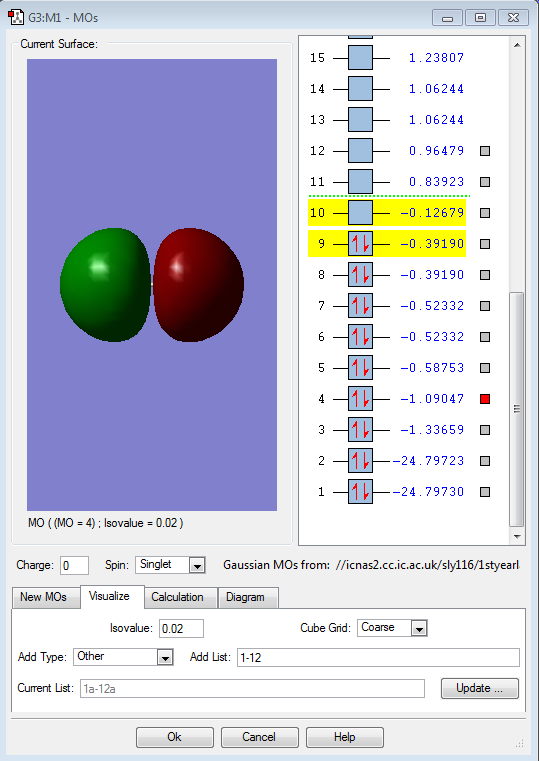The image size is (539, 761).
Task: Select the occupied orbital box for MO 3
Action: 360,430
